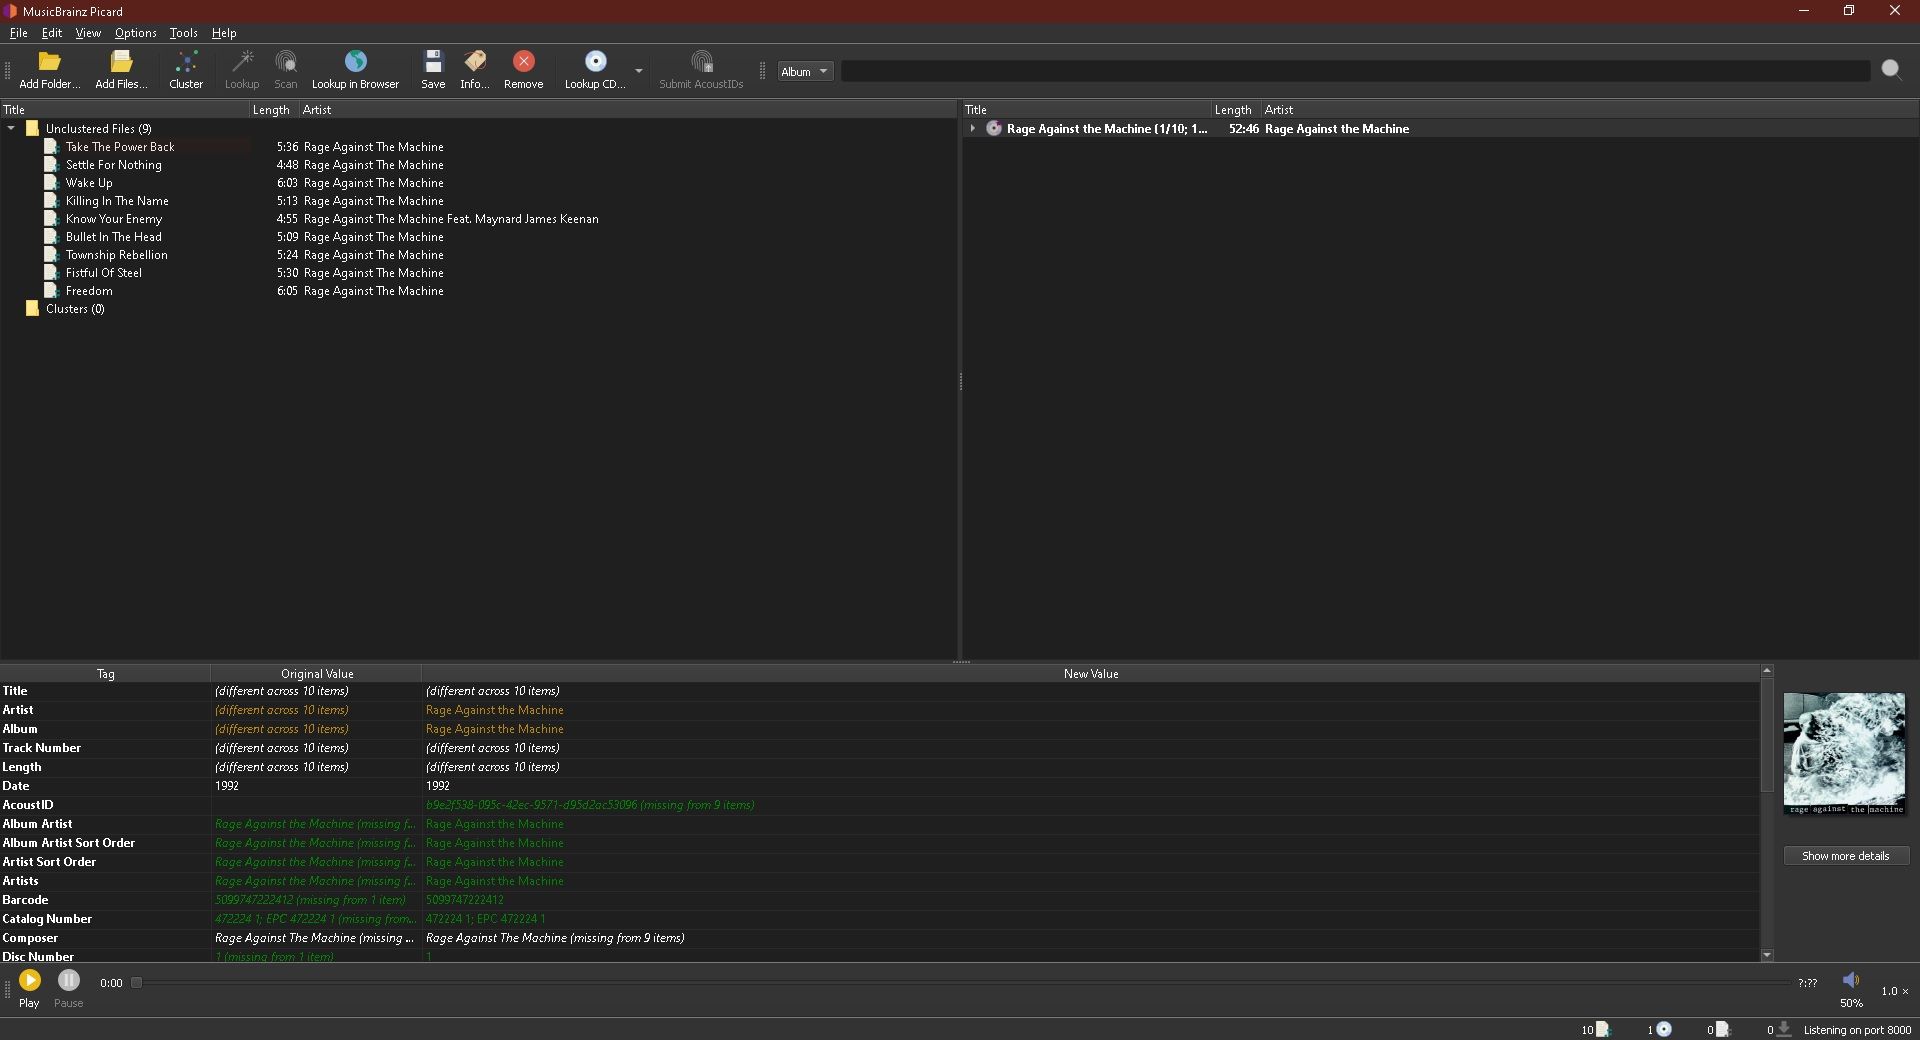This screenshot has height=1040, width=1920.
Task: Open the Options menu
Action: pyautogui.click(x=135, y=33)
